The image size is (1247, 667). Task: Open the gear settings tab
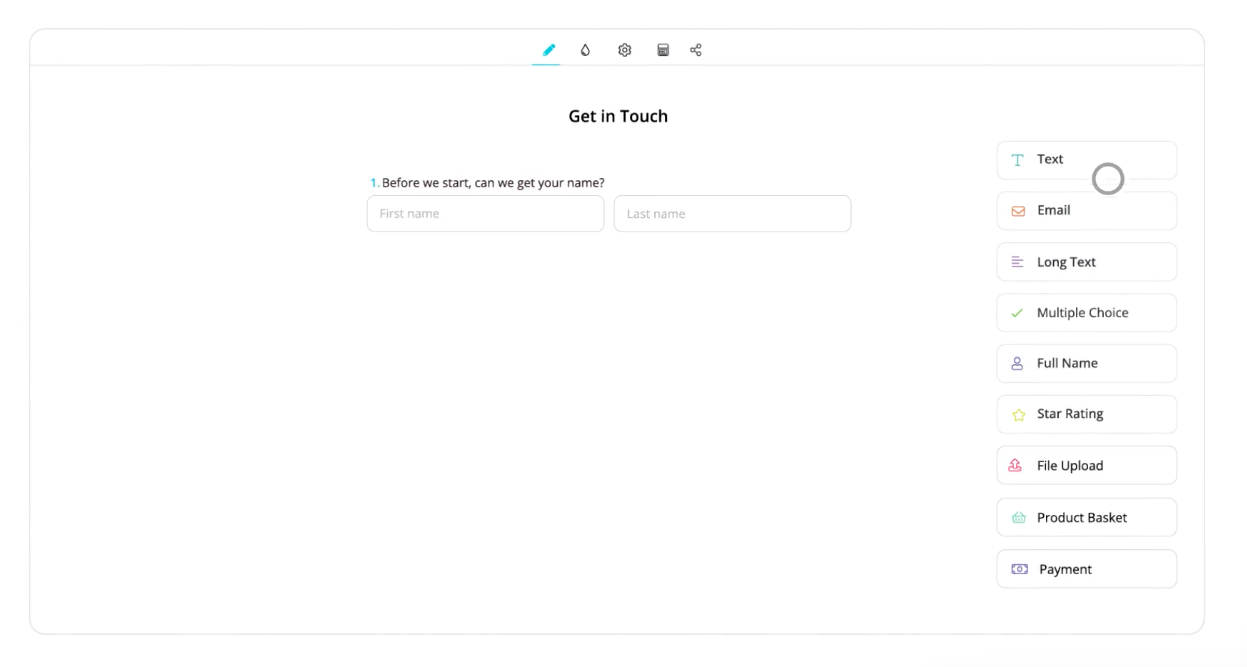(625, 50)
